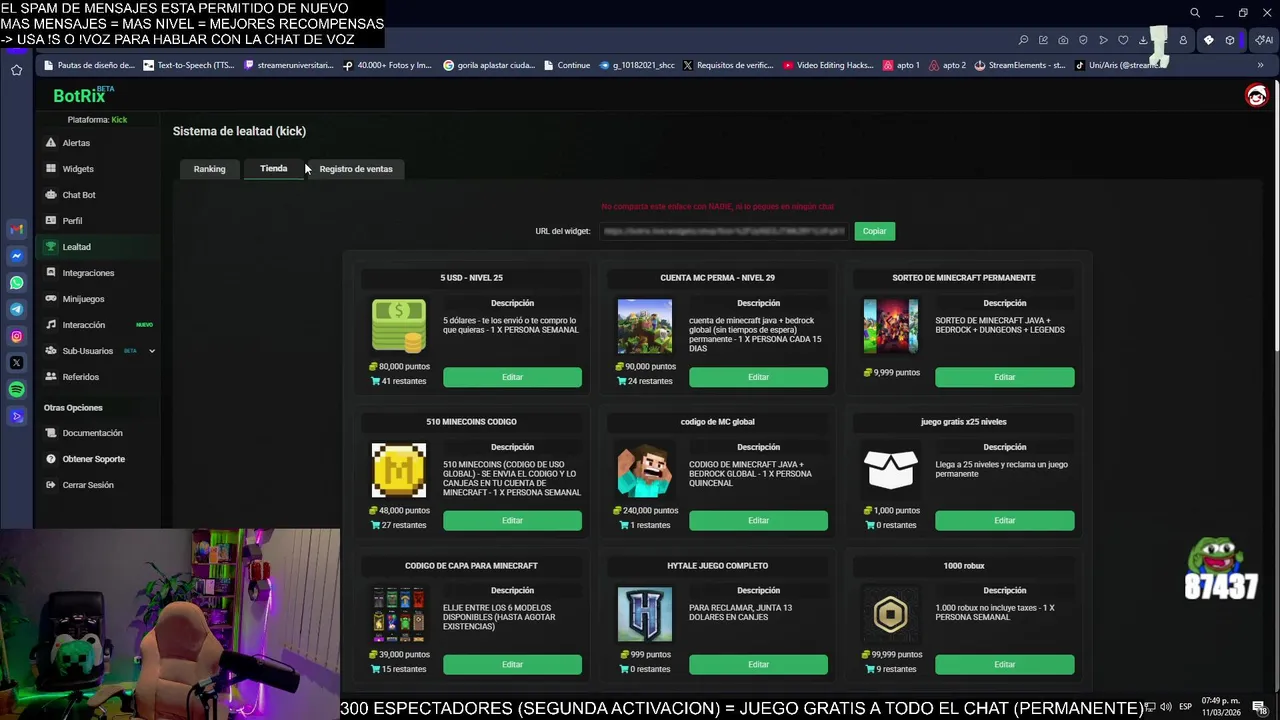Click the play arrow icon in browser toolbar
1280x720 pixels.
coord(1103,40)
